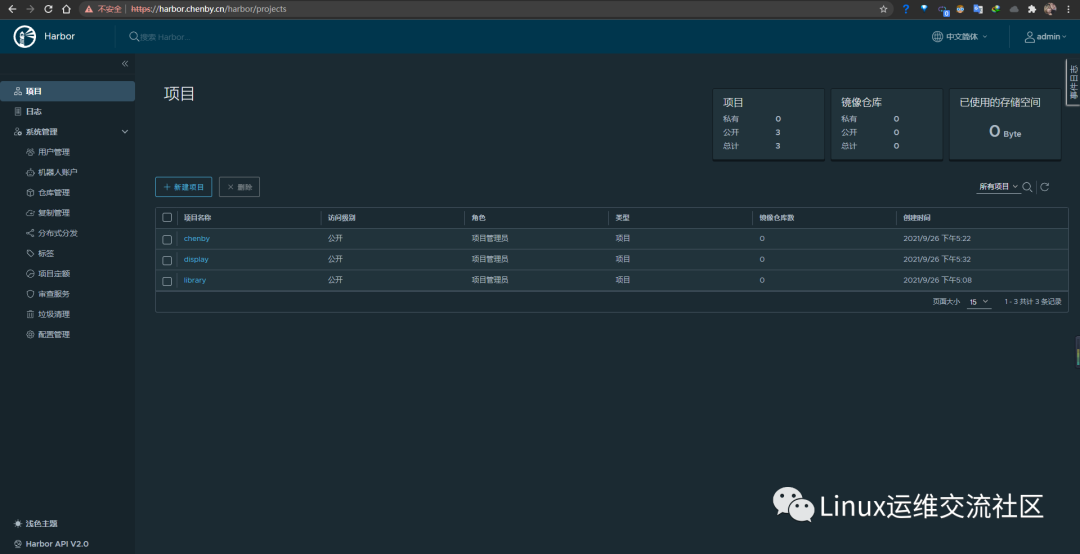Open the library project link
The image size is (1080, 554).
195,280
